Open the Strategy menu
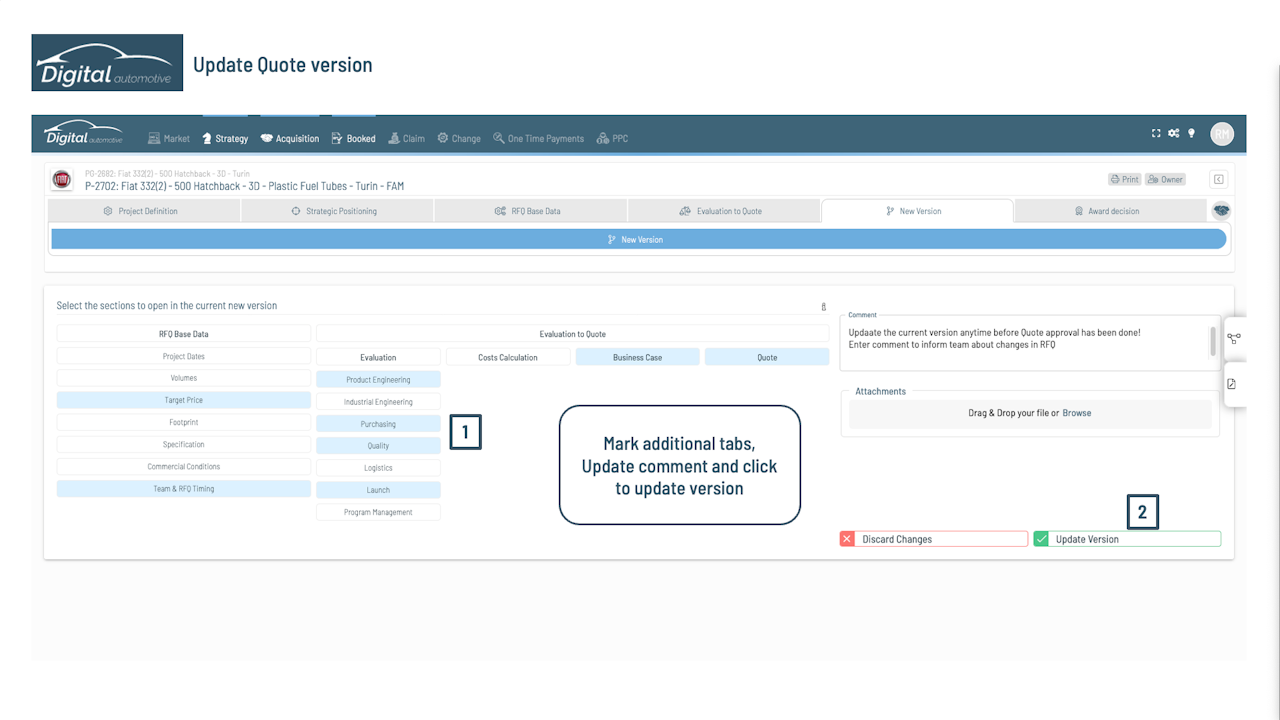This screenshot has width=1280, height=720. [x=225, y=139]
